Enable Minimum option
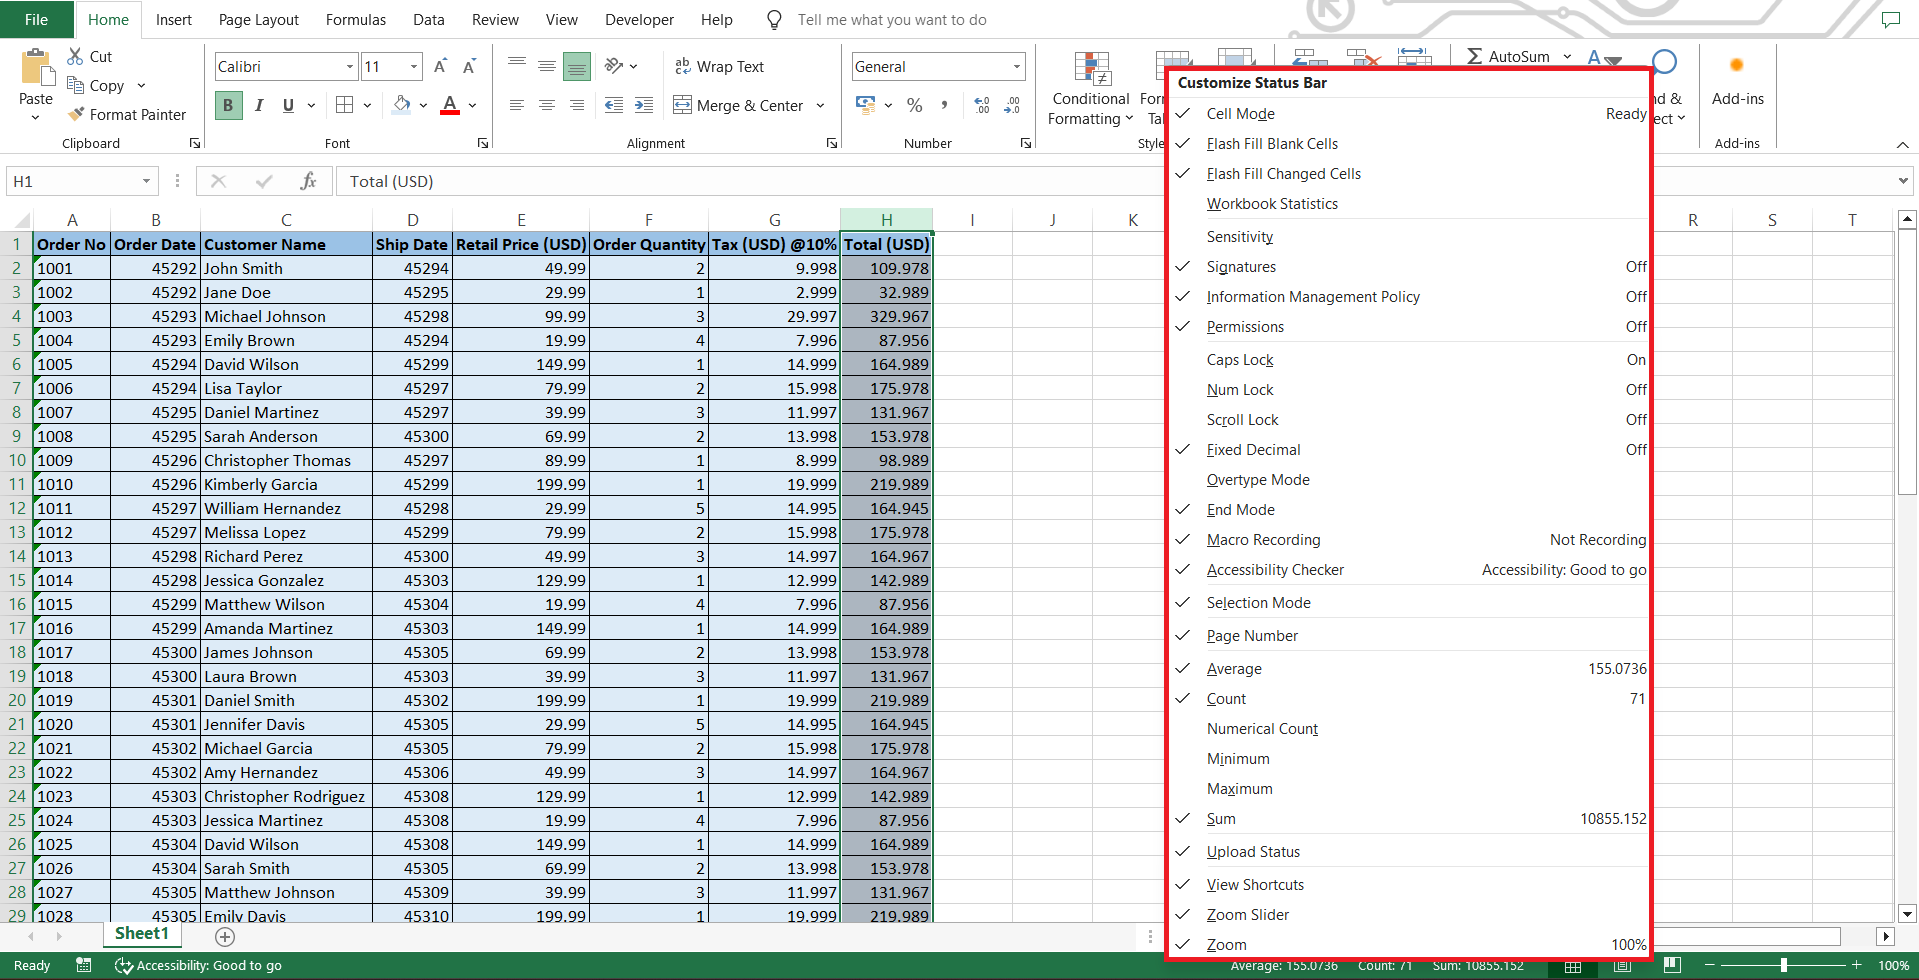Image resolution: width=1919 pixels, height=980 pixels. [x=1410, y=759]
